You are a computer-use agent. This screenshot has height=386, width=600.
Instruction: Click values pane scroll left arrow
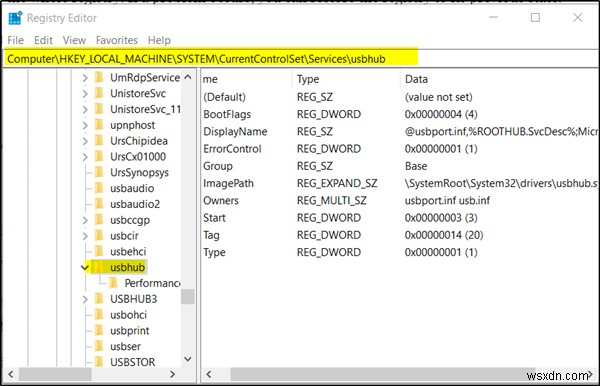click(x=209, y=374)
